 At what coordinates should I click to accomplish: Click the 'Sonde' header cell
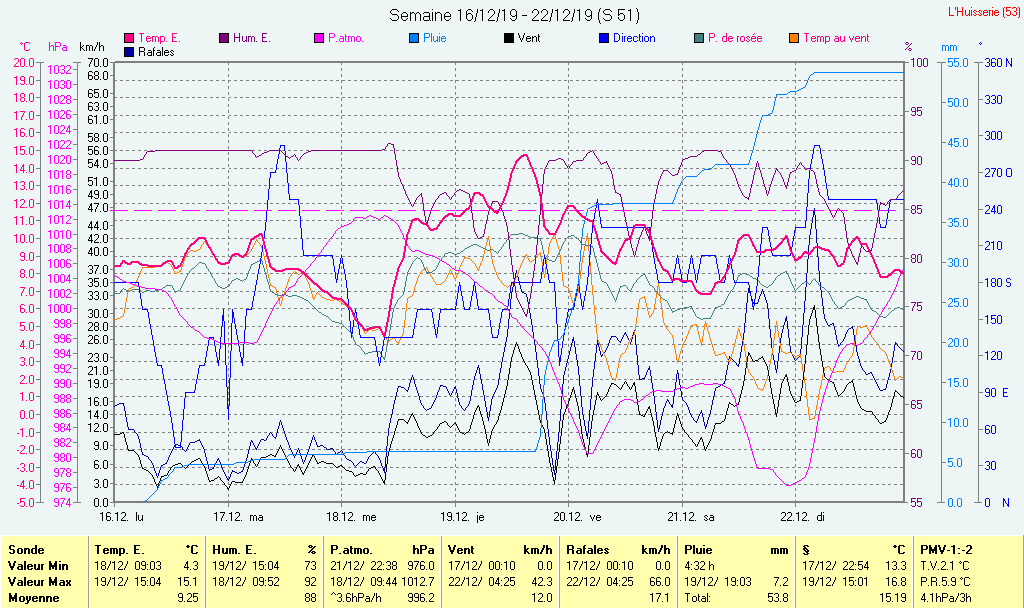coord(26,551)
